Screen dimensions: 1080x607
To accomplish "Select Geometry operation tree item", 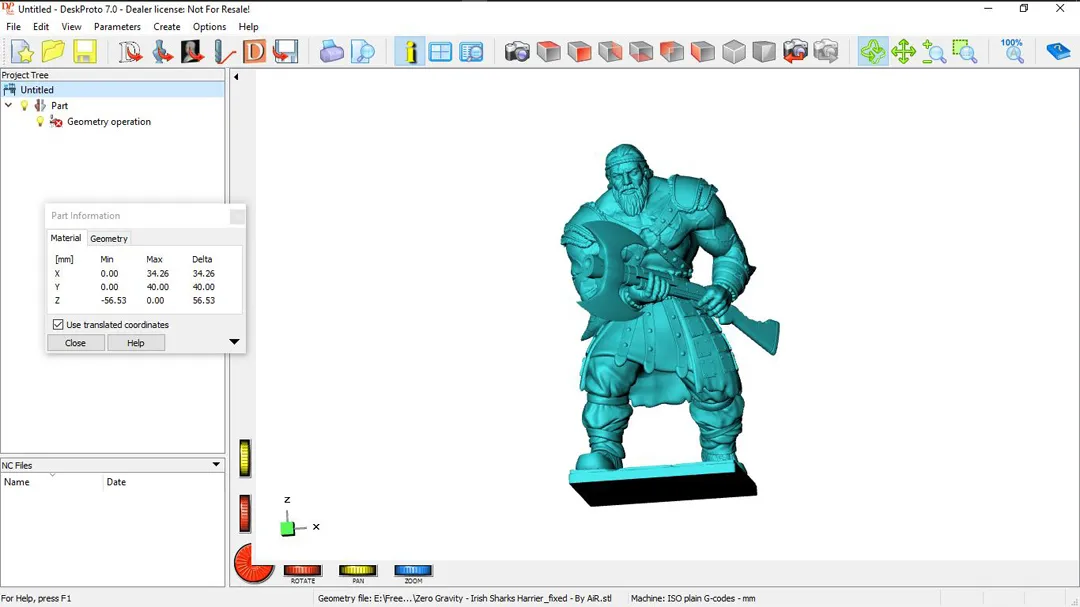I will coord(109,121).
